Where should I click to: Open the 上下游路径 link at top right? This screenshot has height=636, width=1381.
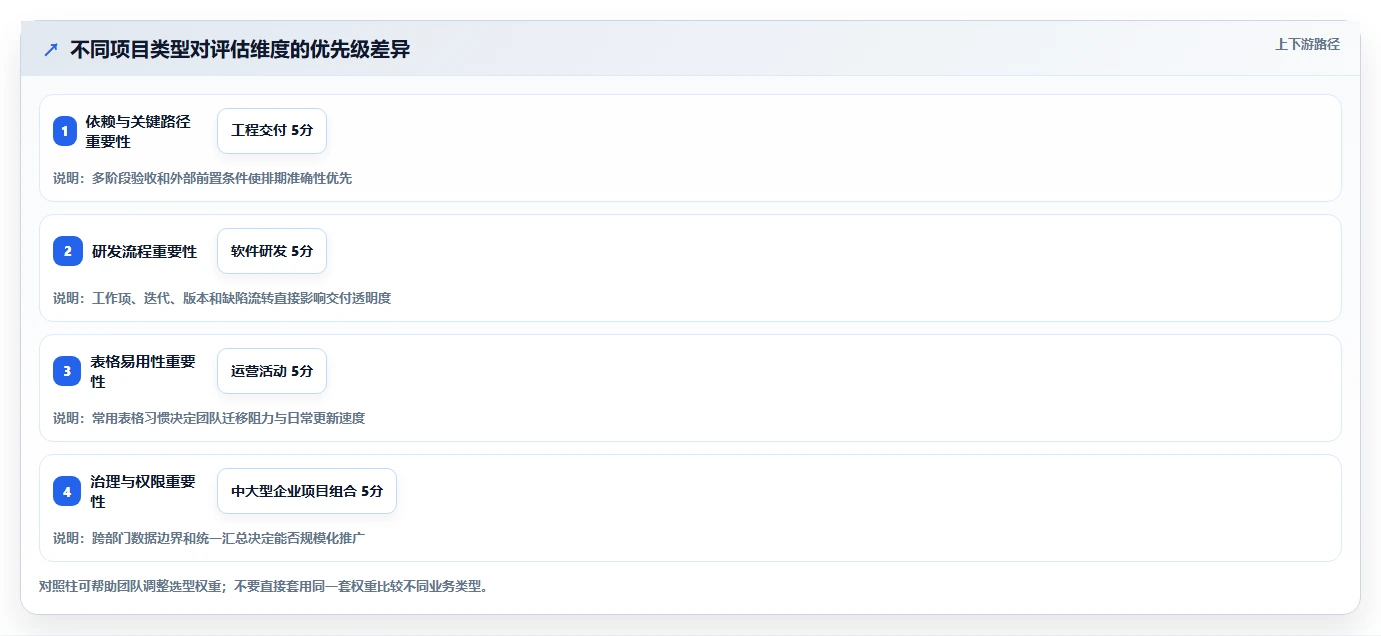click(1307, 44)
